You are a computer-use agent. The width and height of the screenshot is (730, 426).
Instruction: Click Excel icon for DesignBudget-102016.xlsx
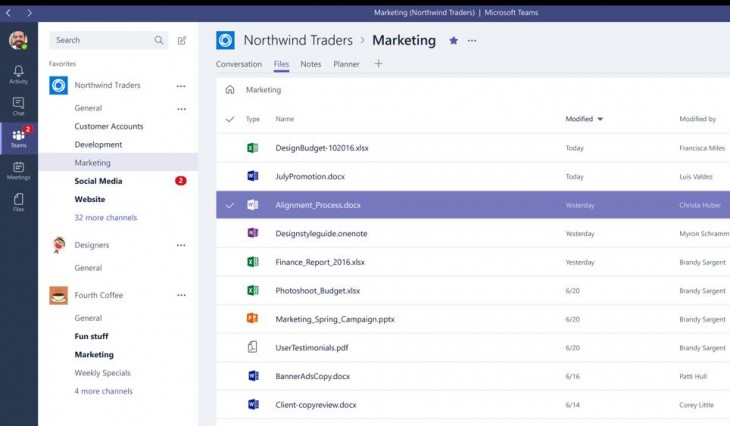pyautogui.click(x=252, y=148)
